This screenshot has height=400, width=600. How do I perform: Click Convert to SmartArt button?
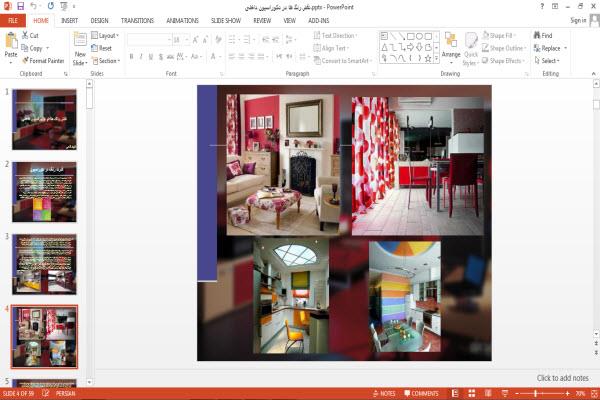(x=343, y=61)
